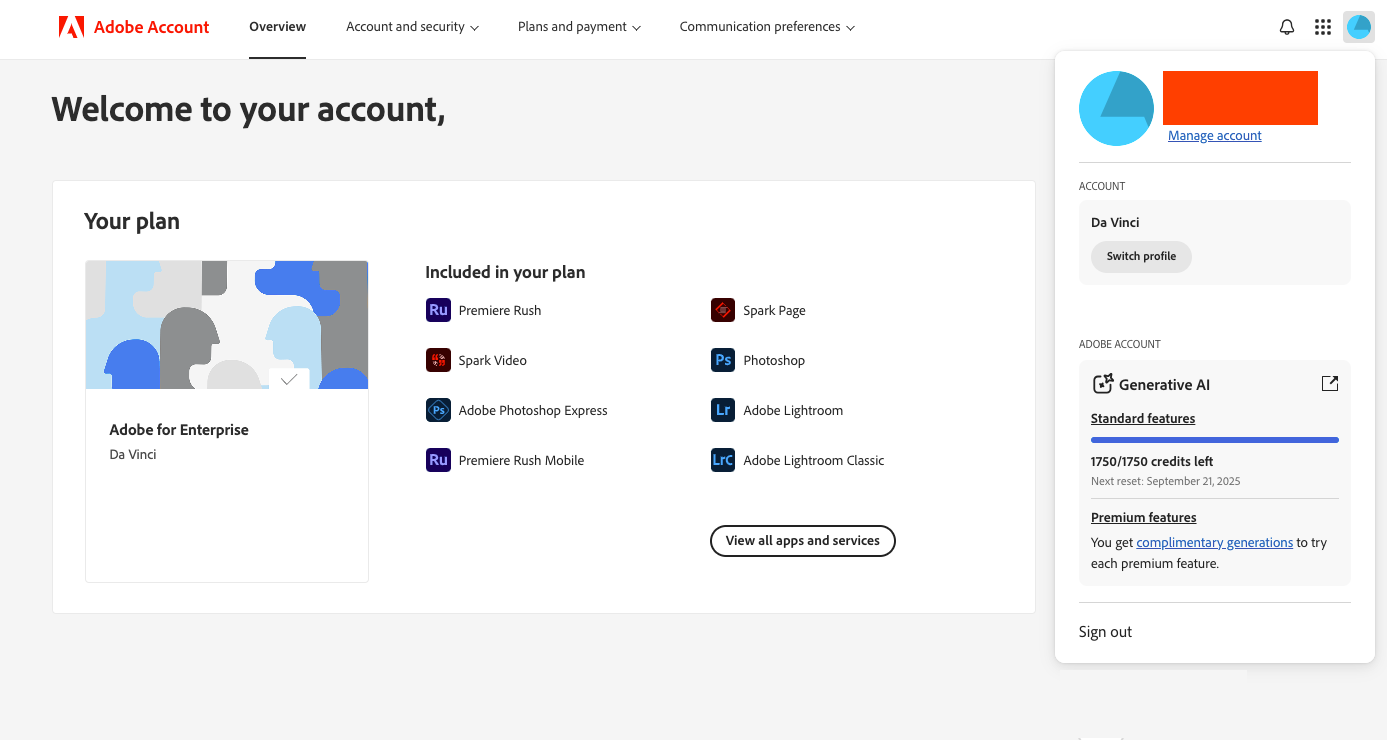Click the Adobe Account title
Viewport: 1387px width, 740px height.
[152, 27]
